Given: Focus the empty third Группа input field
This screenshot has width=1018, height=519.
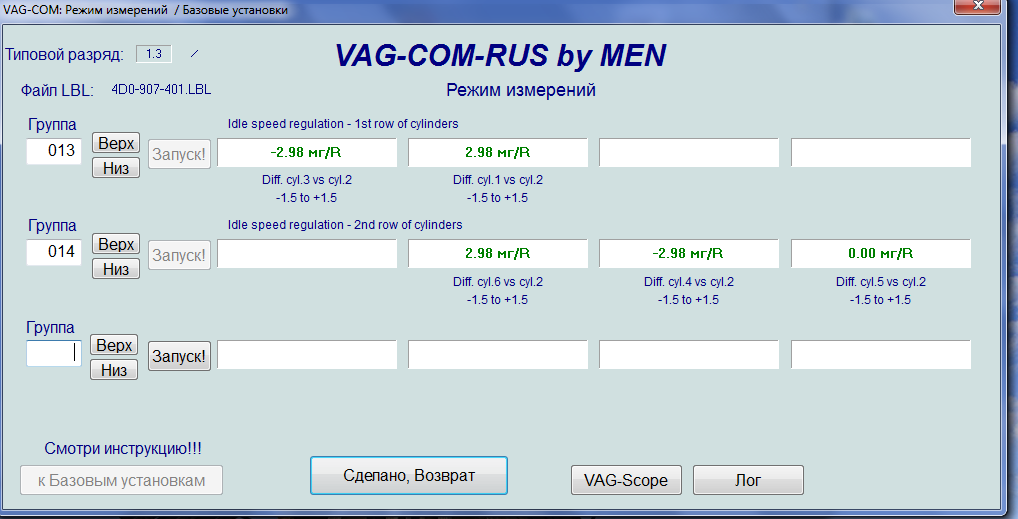Looking at the screenshot, I should pos(54,353).
